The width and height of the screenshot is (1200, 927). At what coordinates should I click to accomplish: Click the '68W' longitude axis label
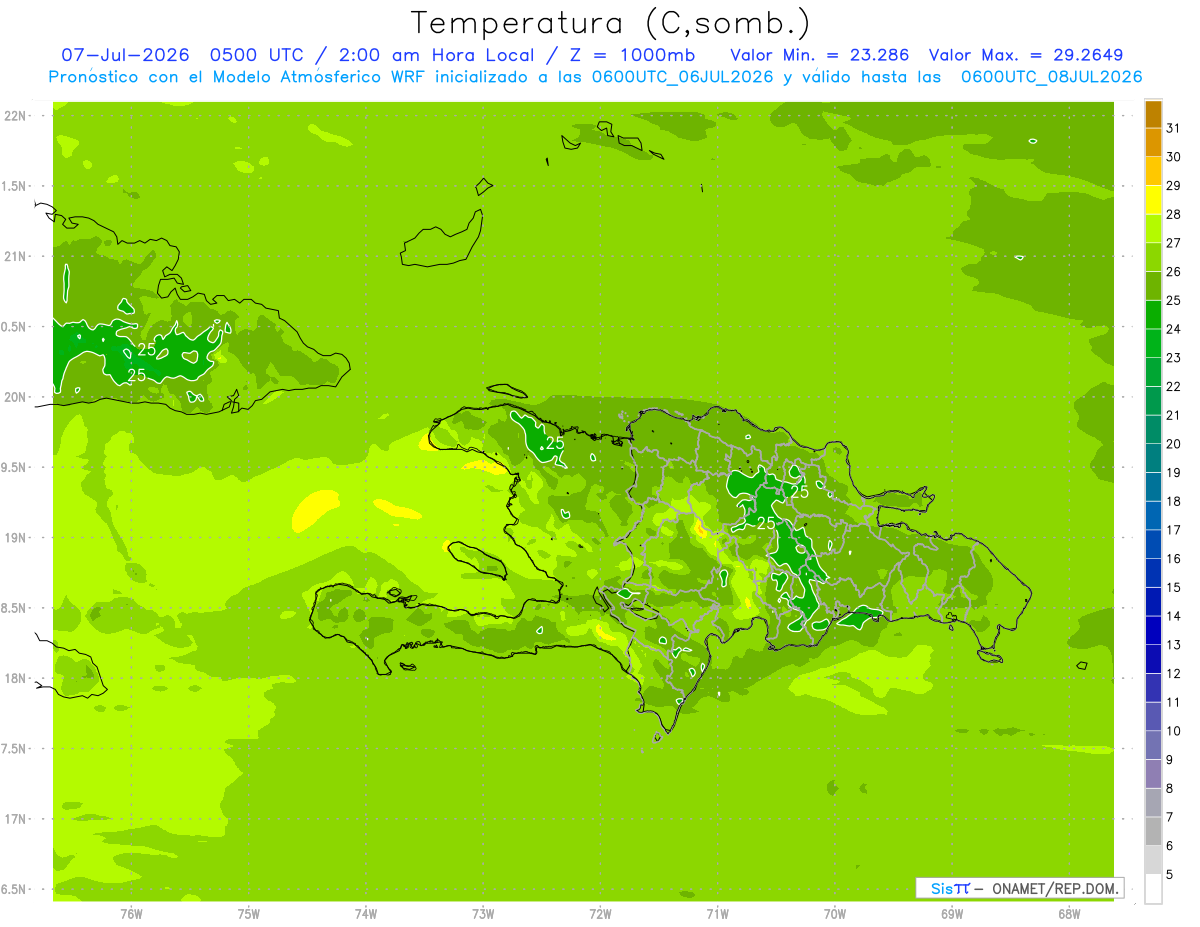pyautogui.click(x=1069, y=914)
